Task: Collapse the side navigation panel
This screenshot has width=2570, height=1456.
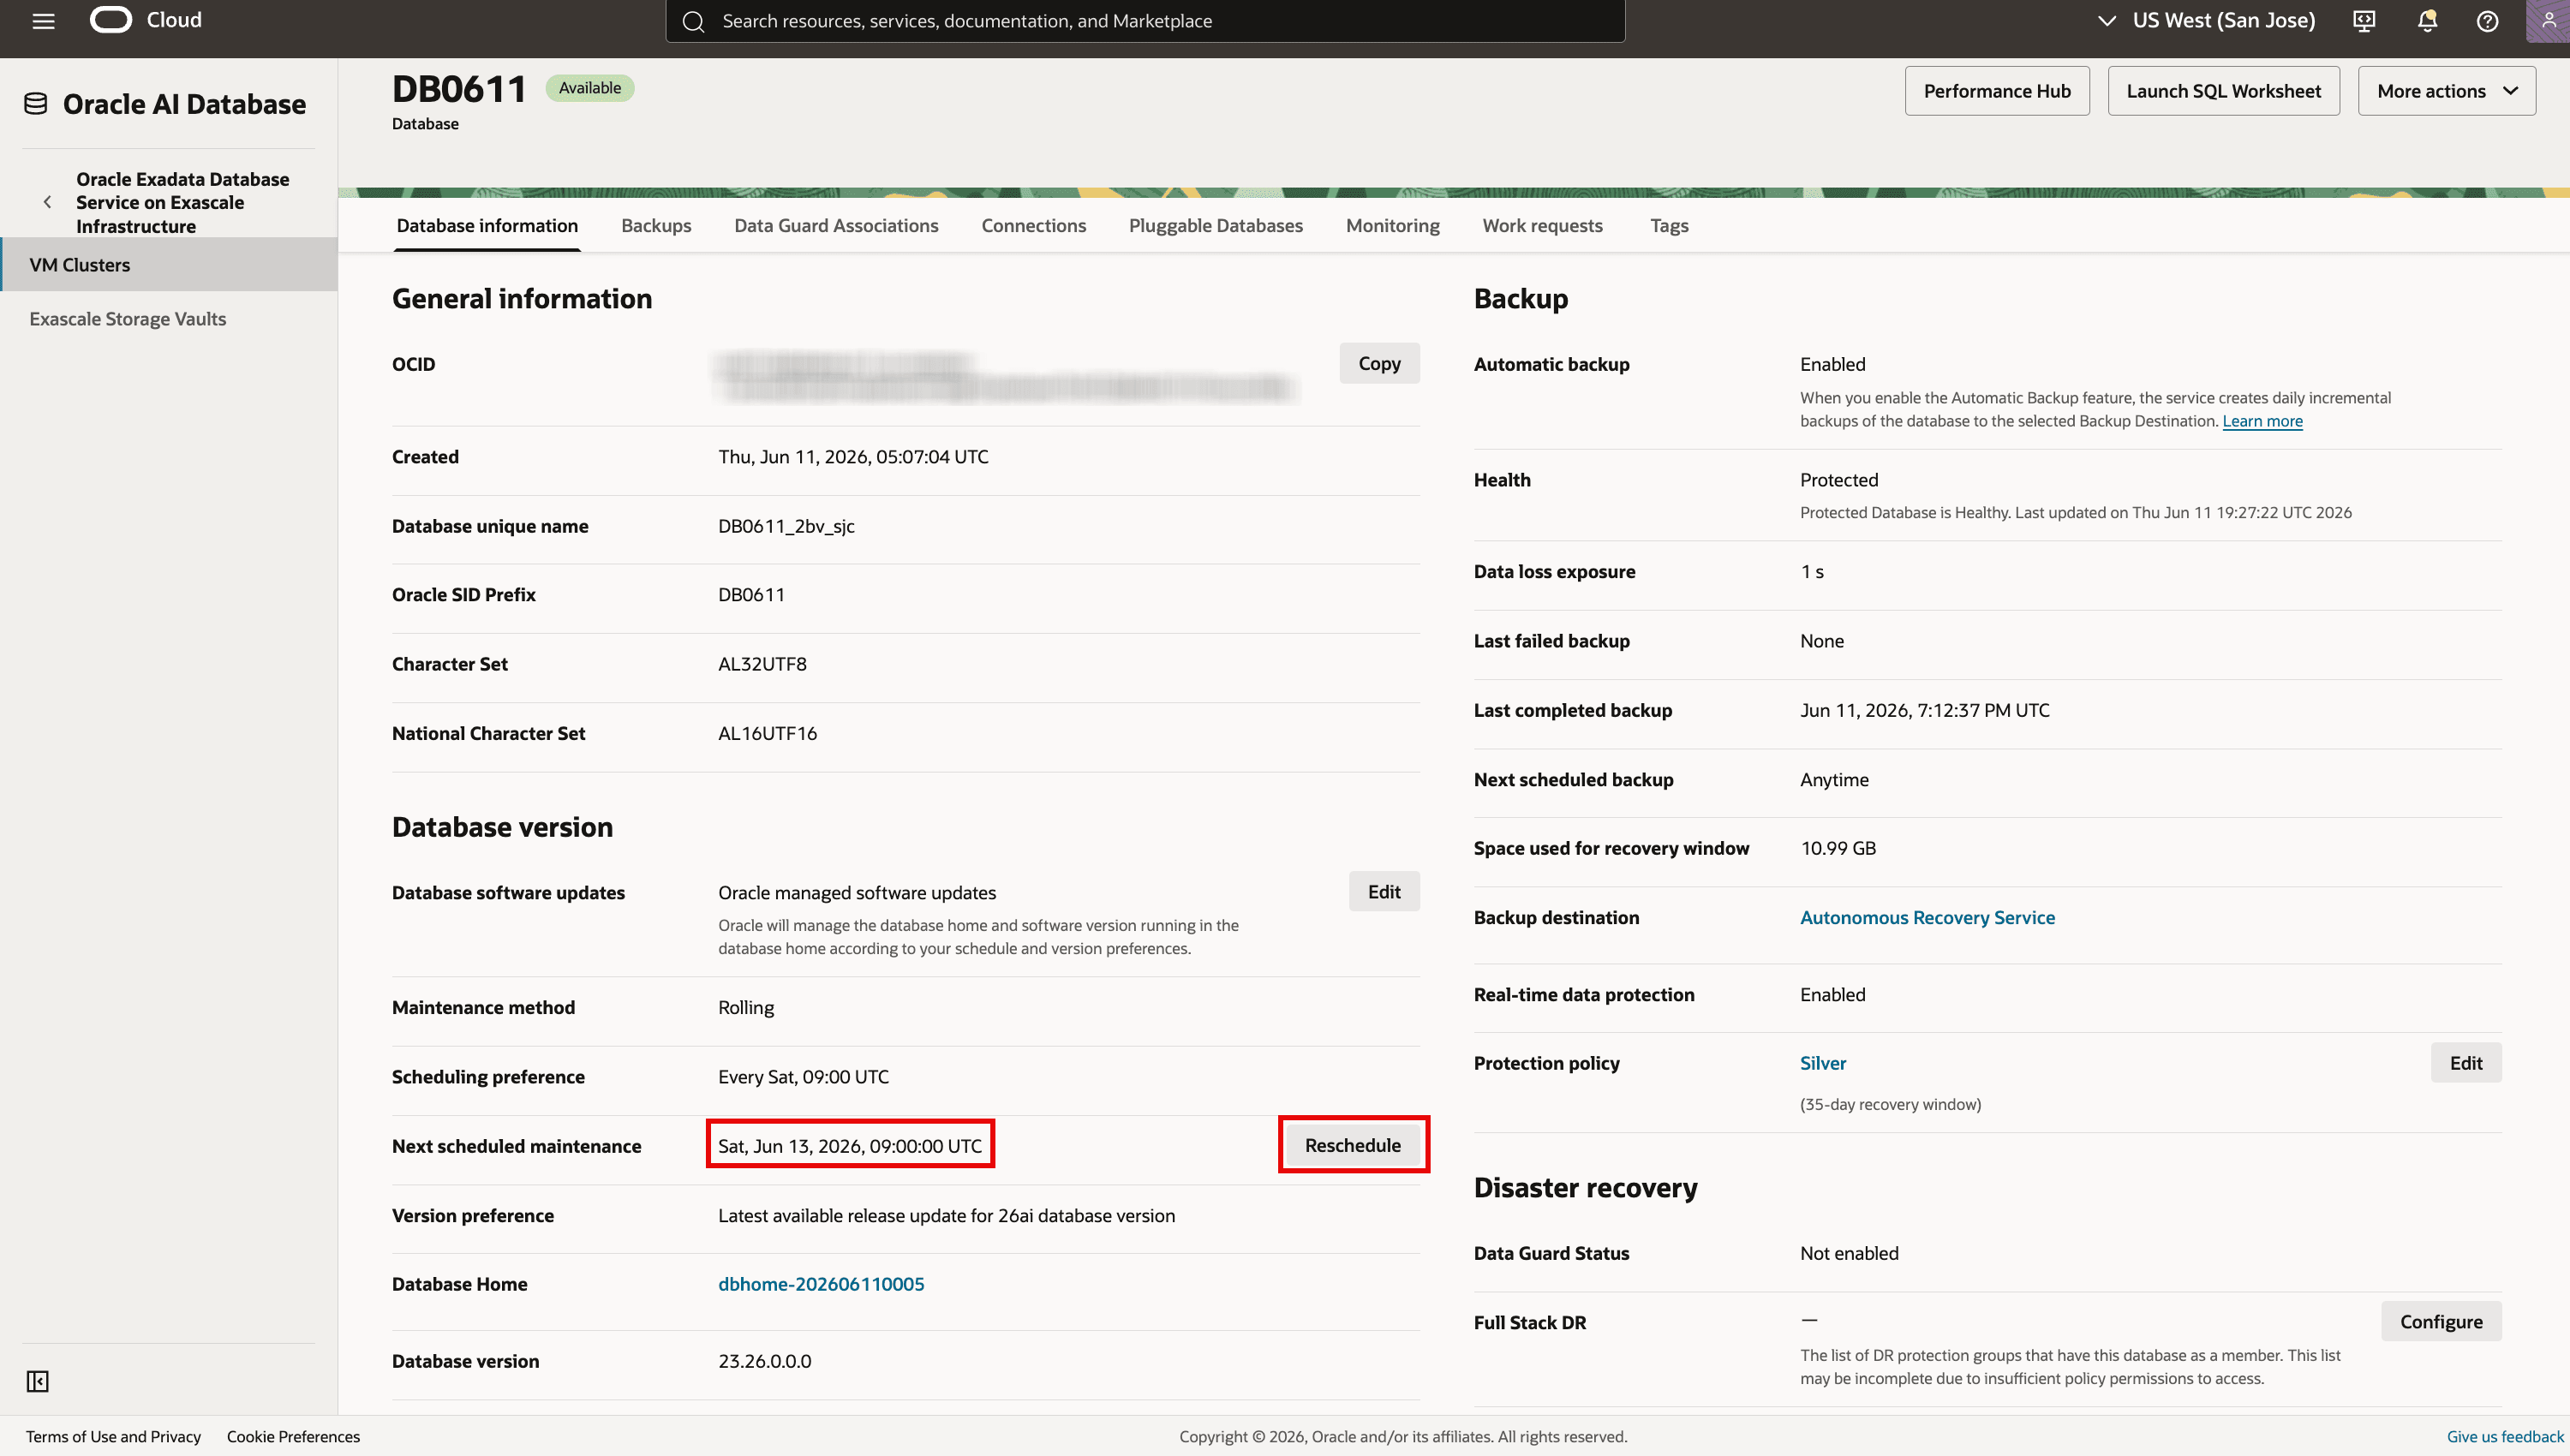Action: point(38,1381)
